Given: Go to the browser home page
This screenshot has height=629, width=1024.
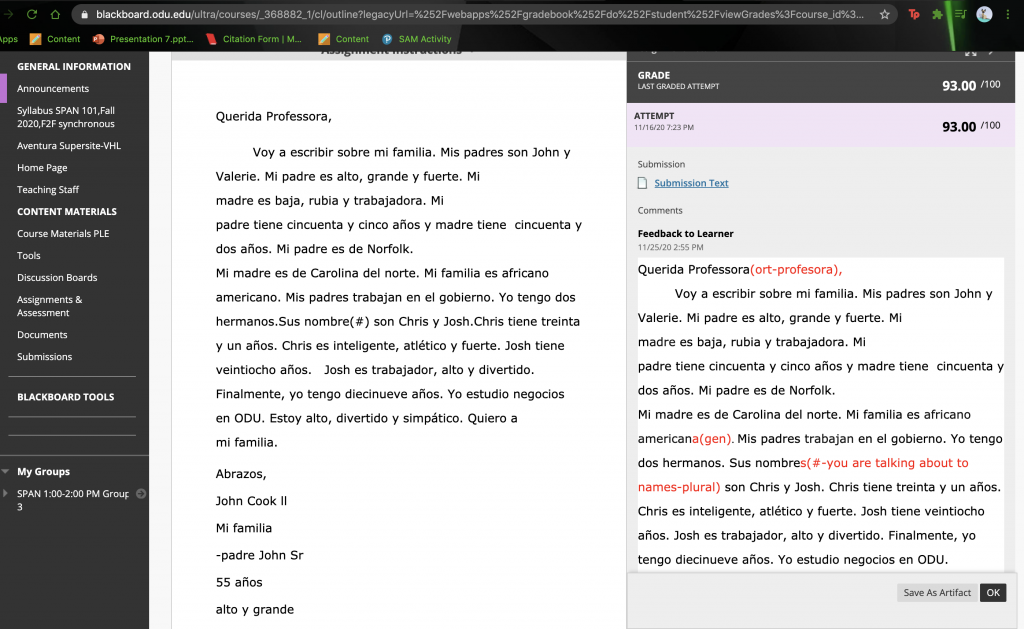Looking at the screenshot, I should click(x=55, y=14).
